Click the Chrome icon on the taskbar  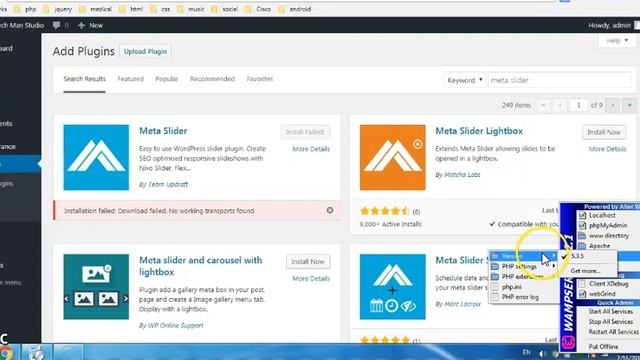(6, 353)
